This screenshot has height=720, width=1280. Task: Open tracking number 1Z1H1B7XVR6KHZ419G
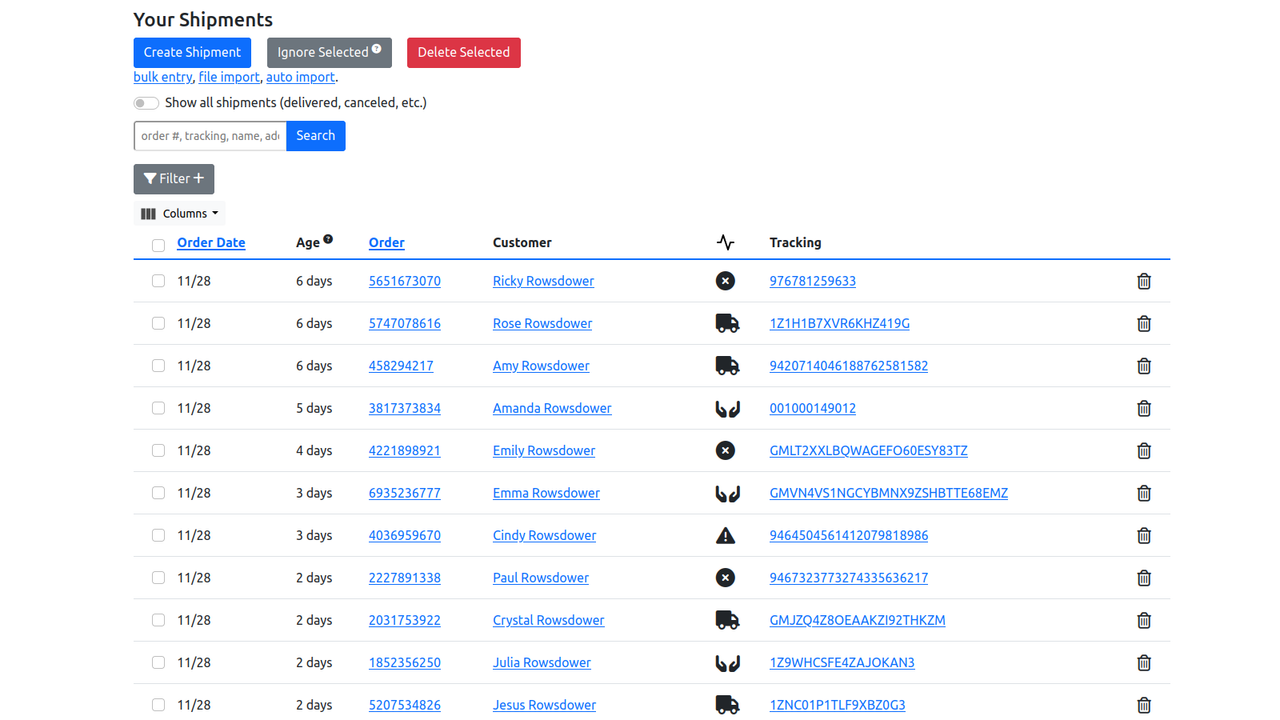pos(838,323)
